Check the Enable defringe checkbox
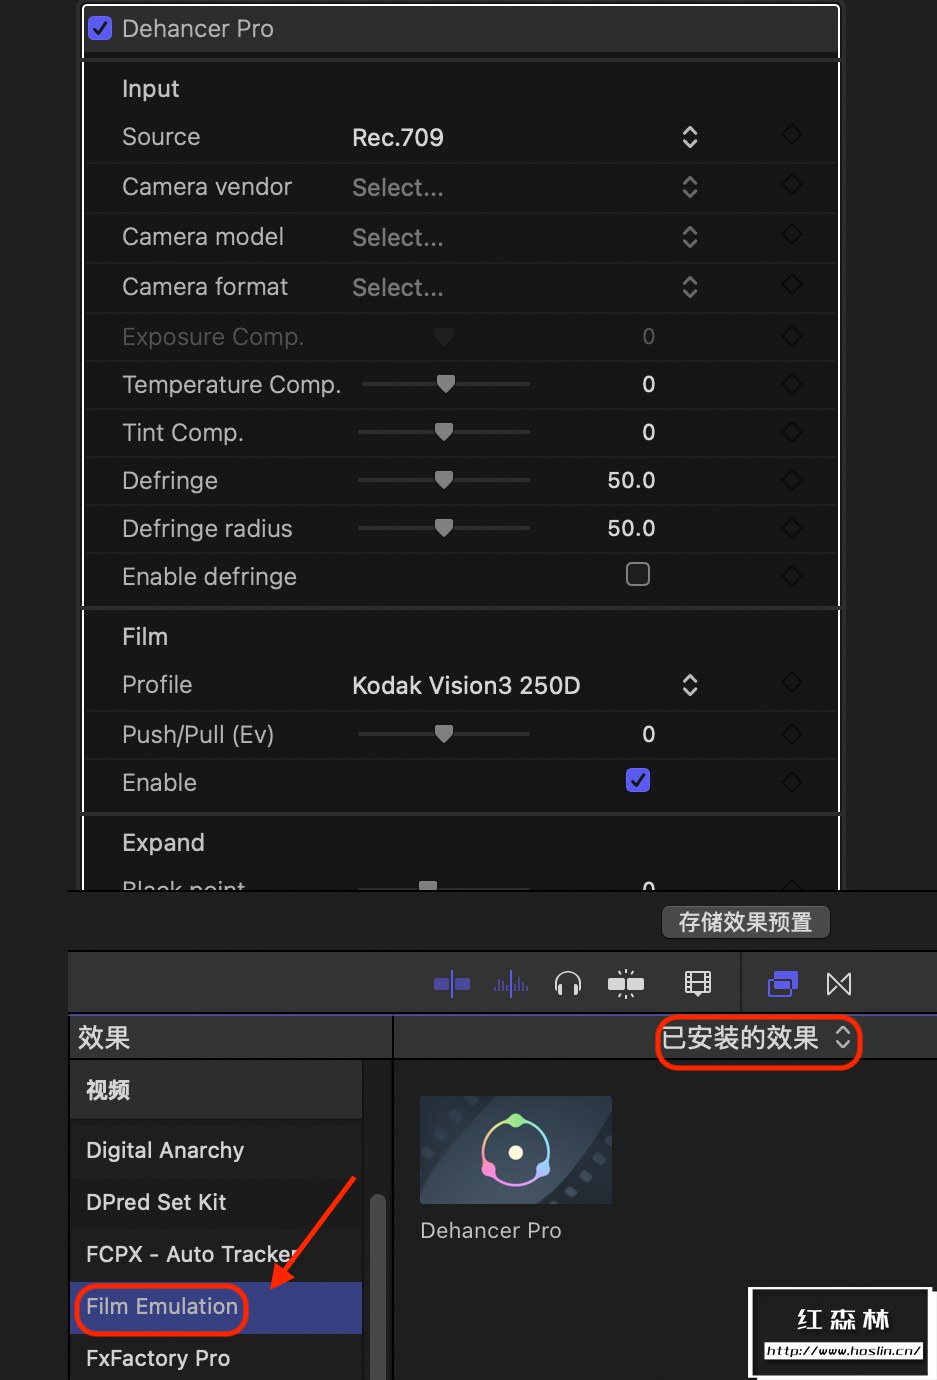Screen dimensions: 937x1380 [x=638, y=574]
